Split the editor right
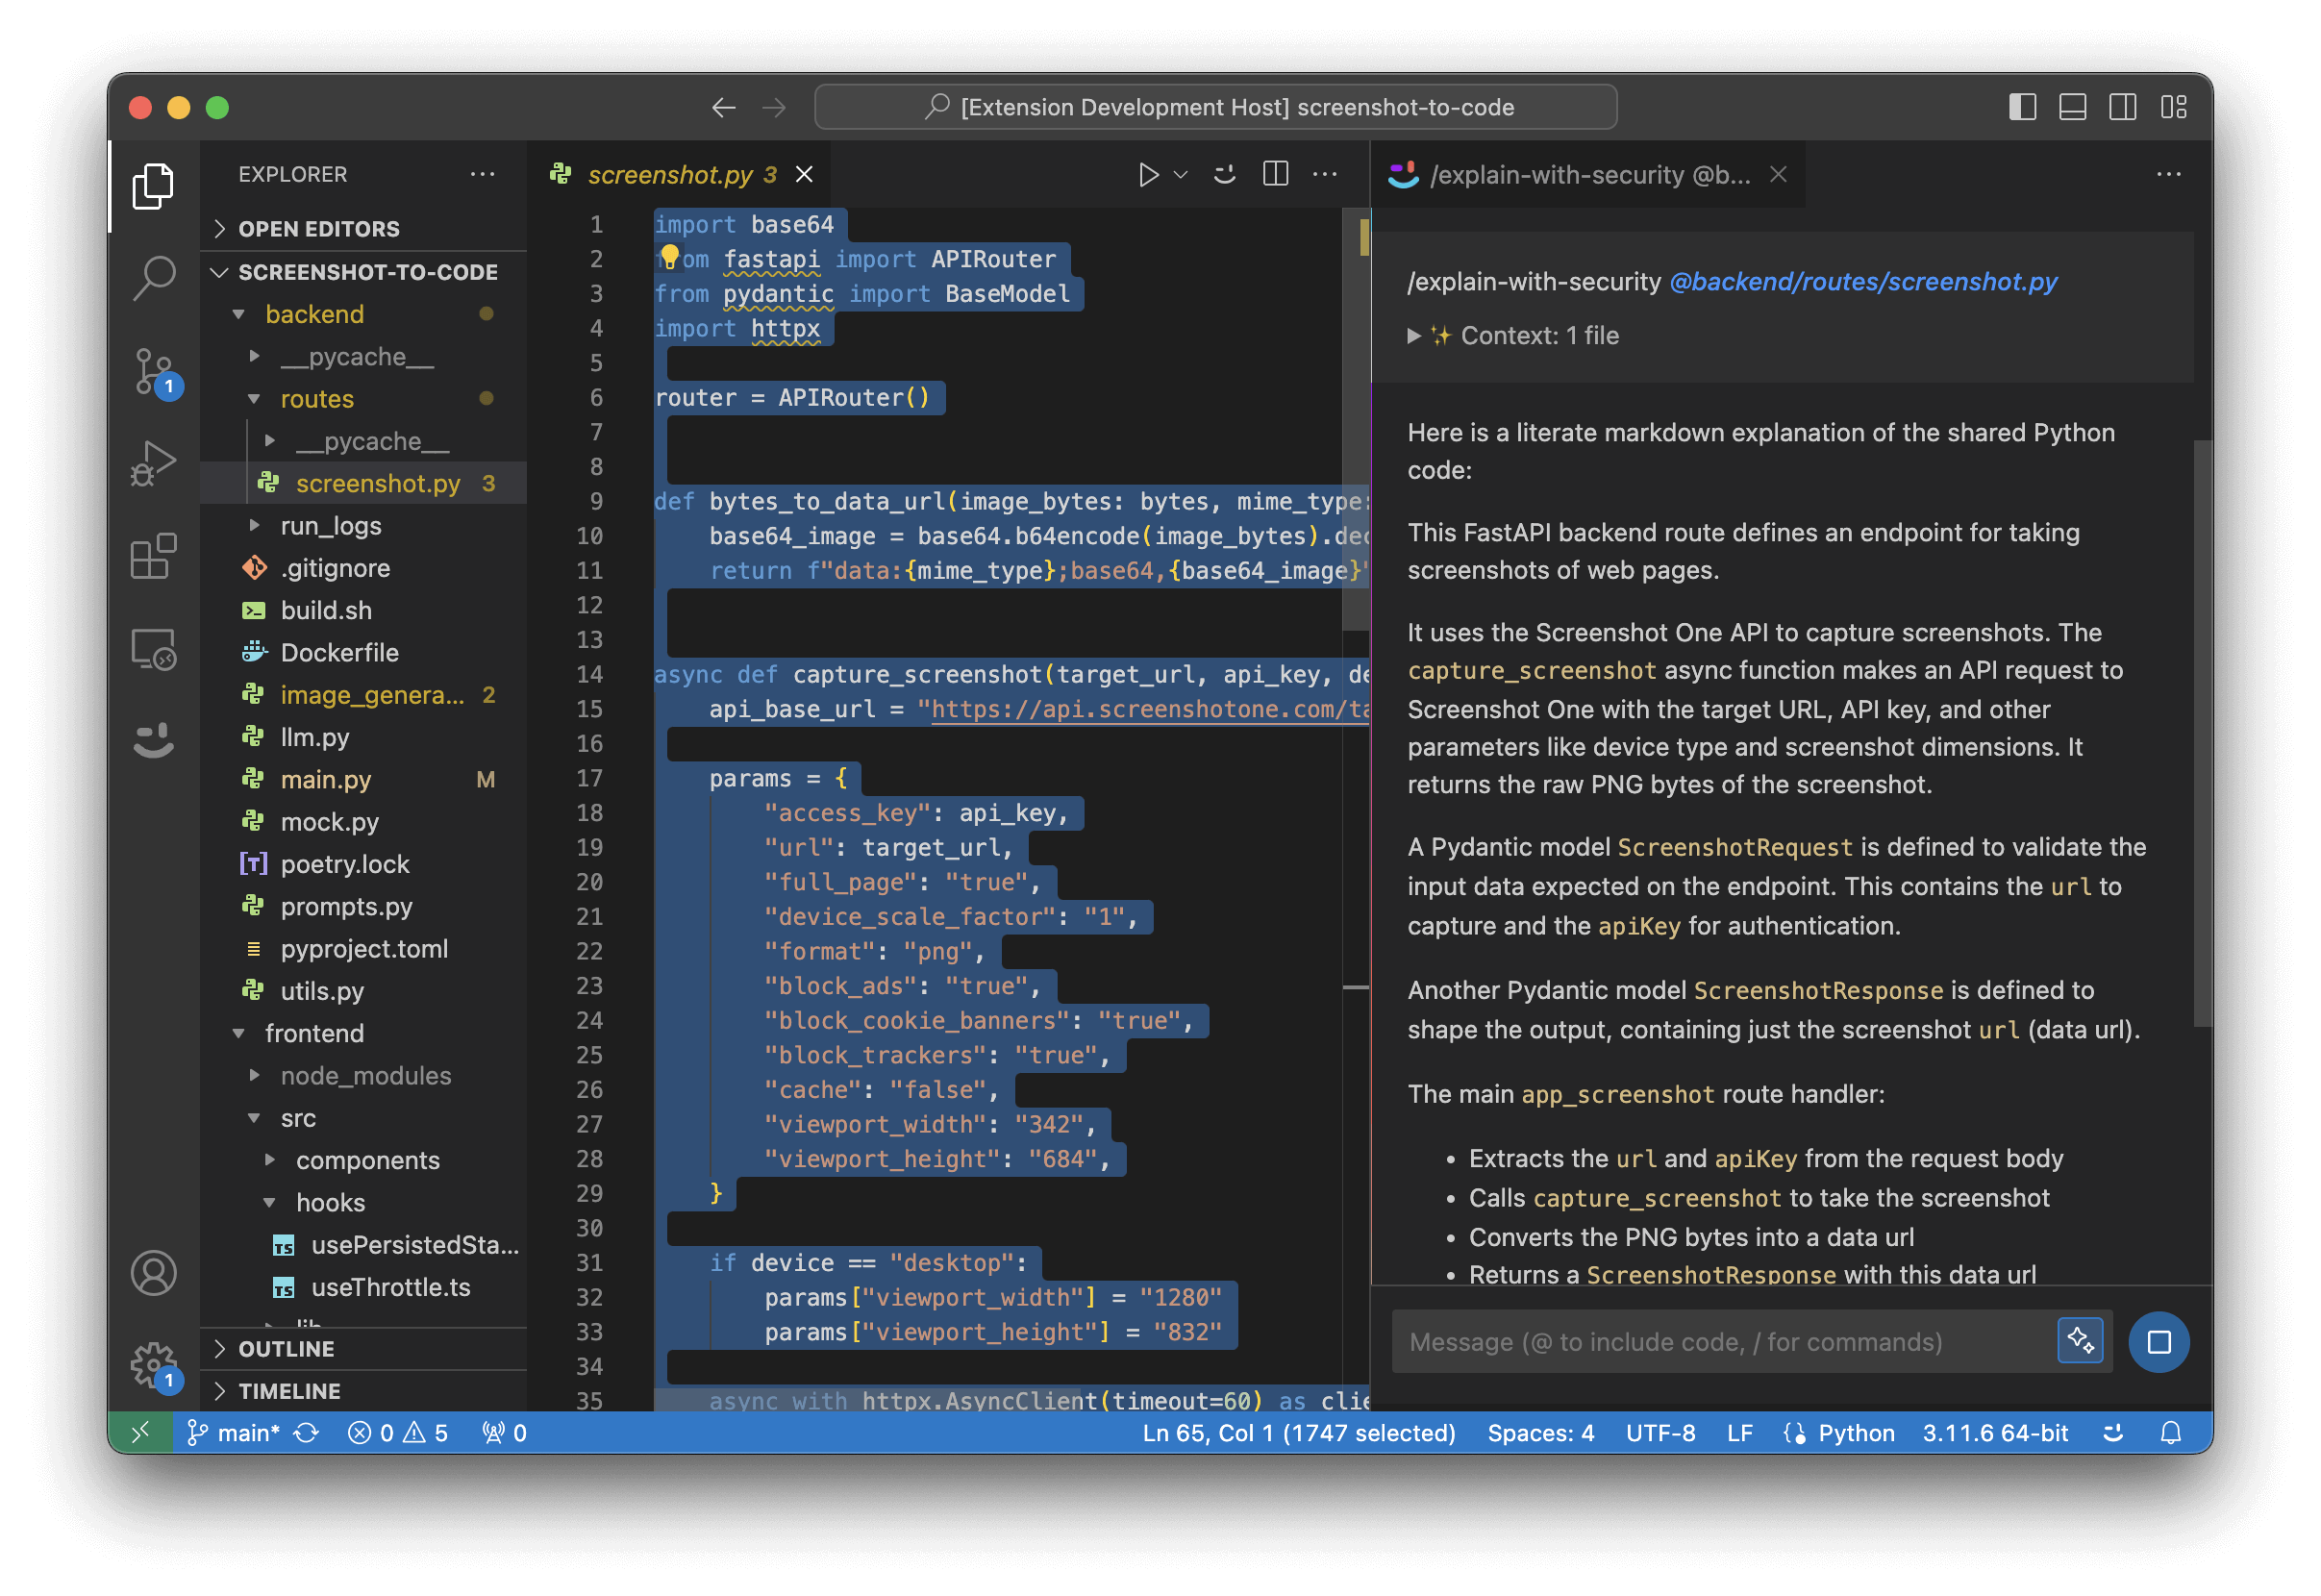2321x1596 pixels. [1275, 175]
